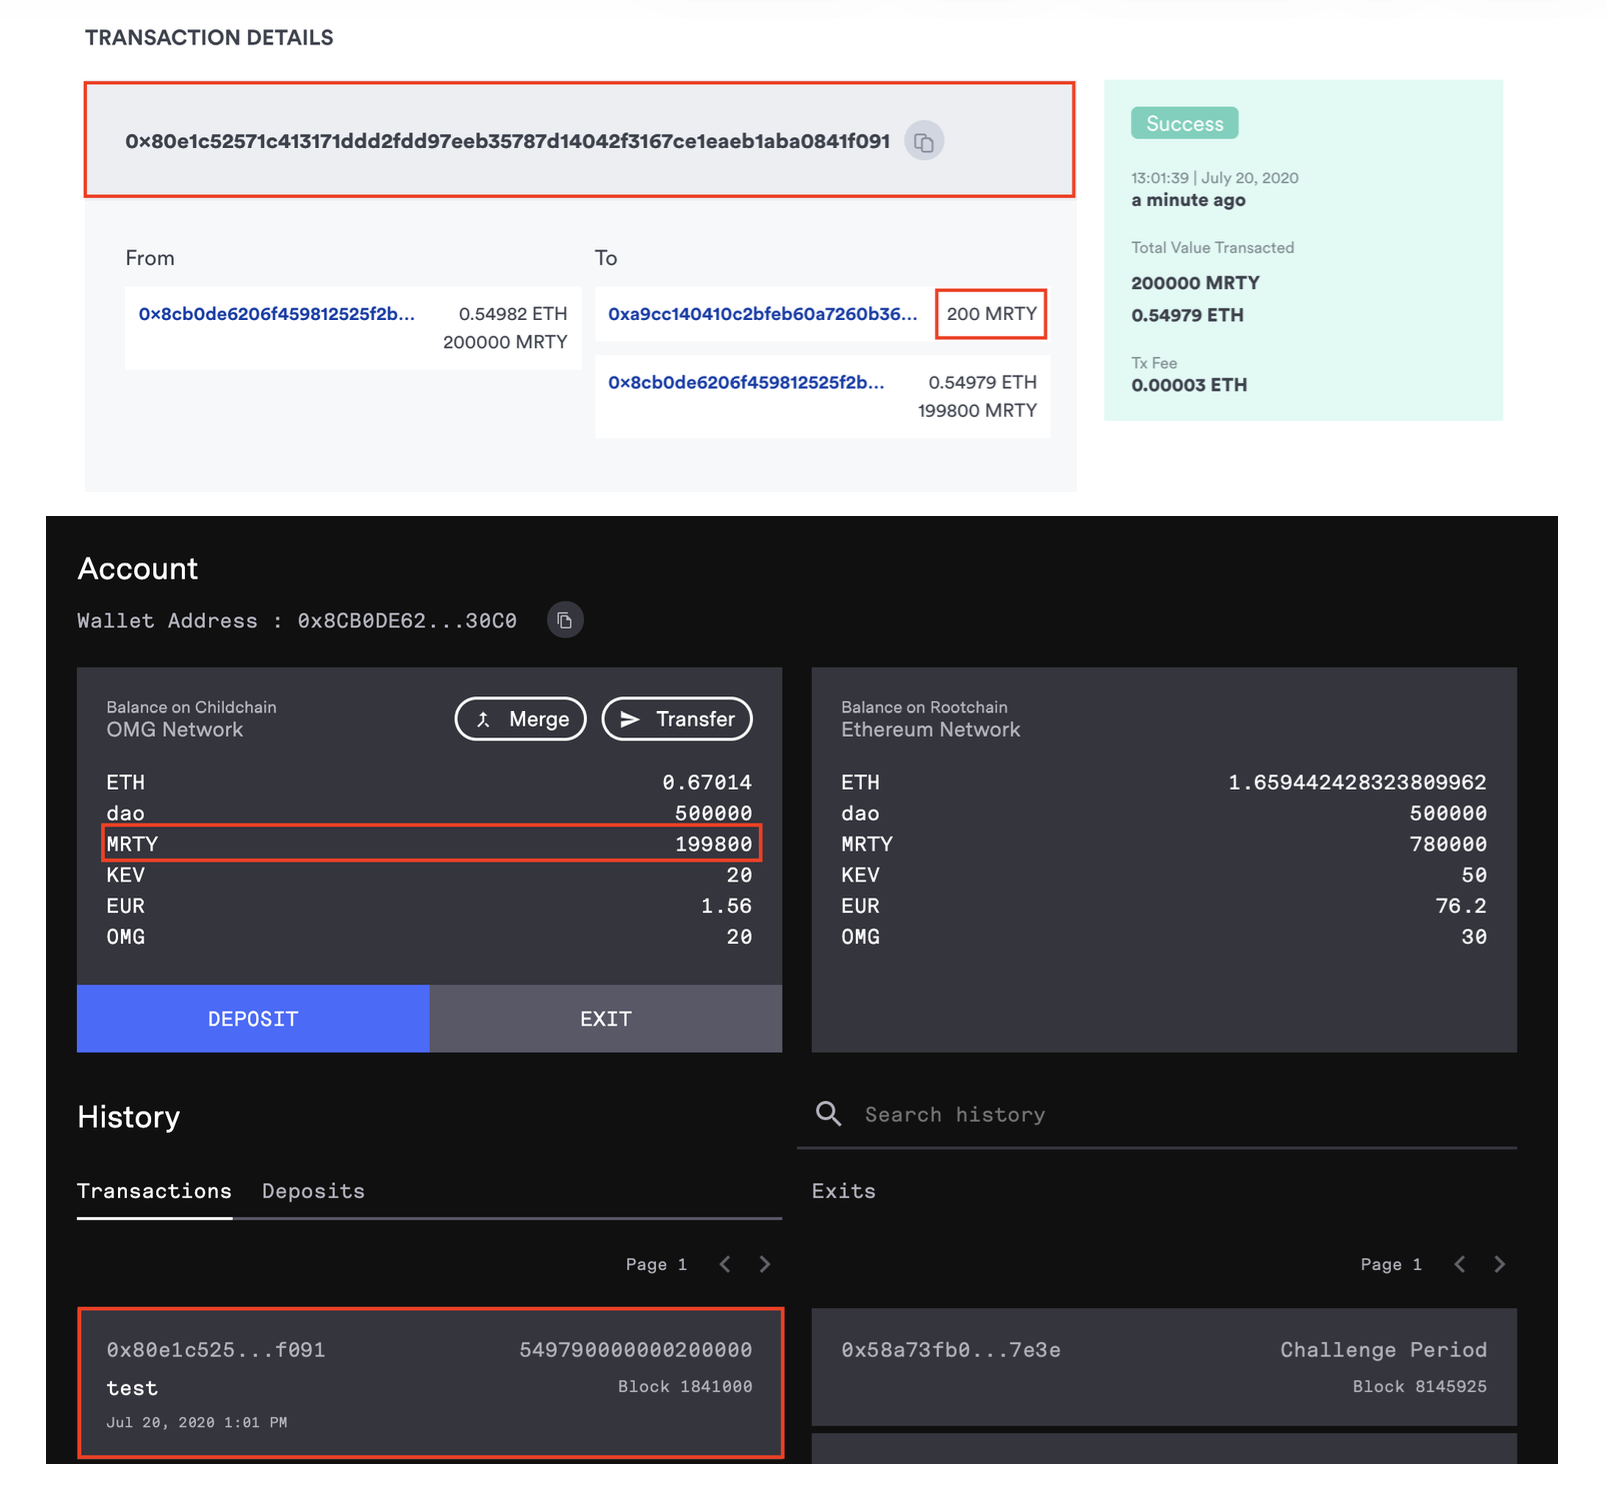Click the TRANSACTION DETAILS heading
Viewport: 1606px width, 1488px height.
209,38
